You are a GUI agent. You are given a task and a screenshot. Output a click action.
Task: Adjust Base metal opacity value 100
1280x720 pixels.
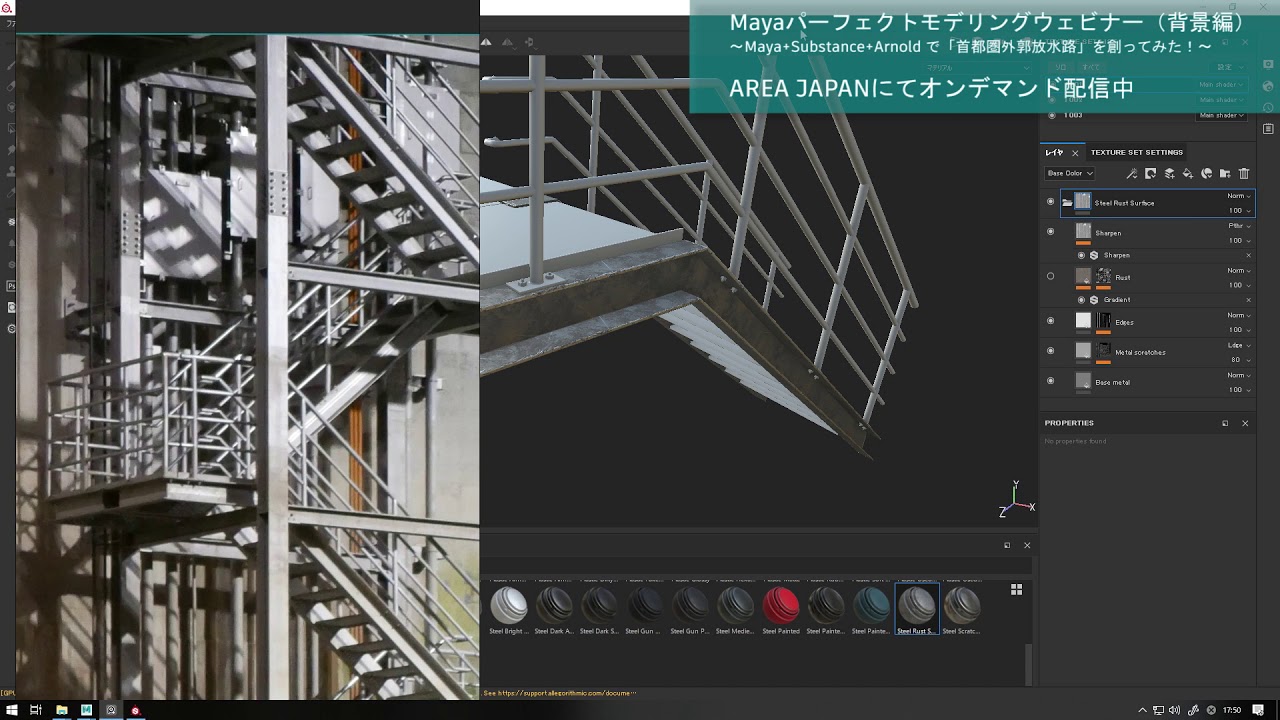(x=1239, y=390)
